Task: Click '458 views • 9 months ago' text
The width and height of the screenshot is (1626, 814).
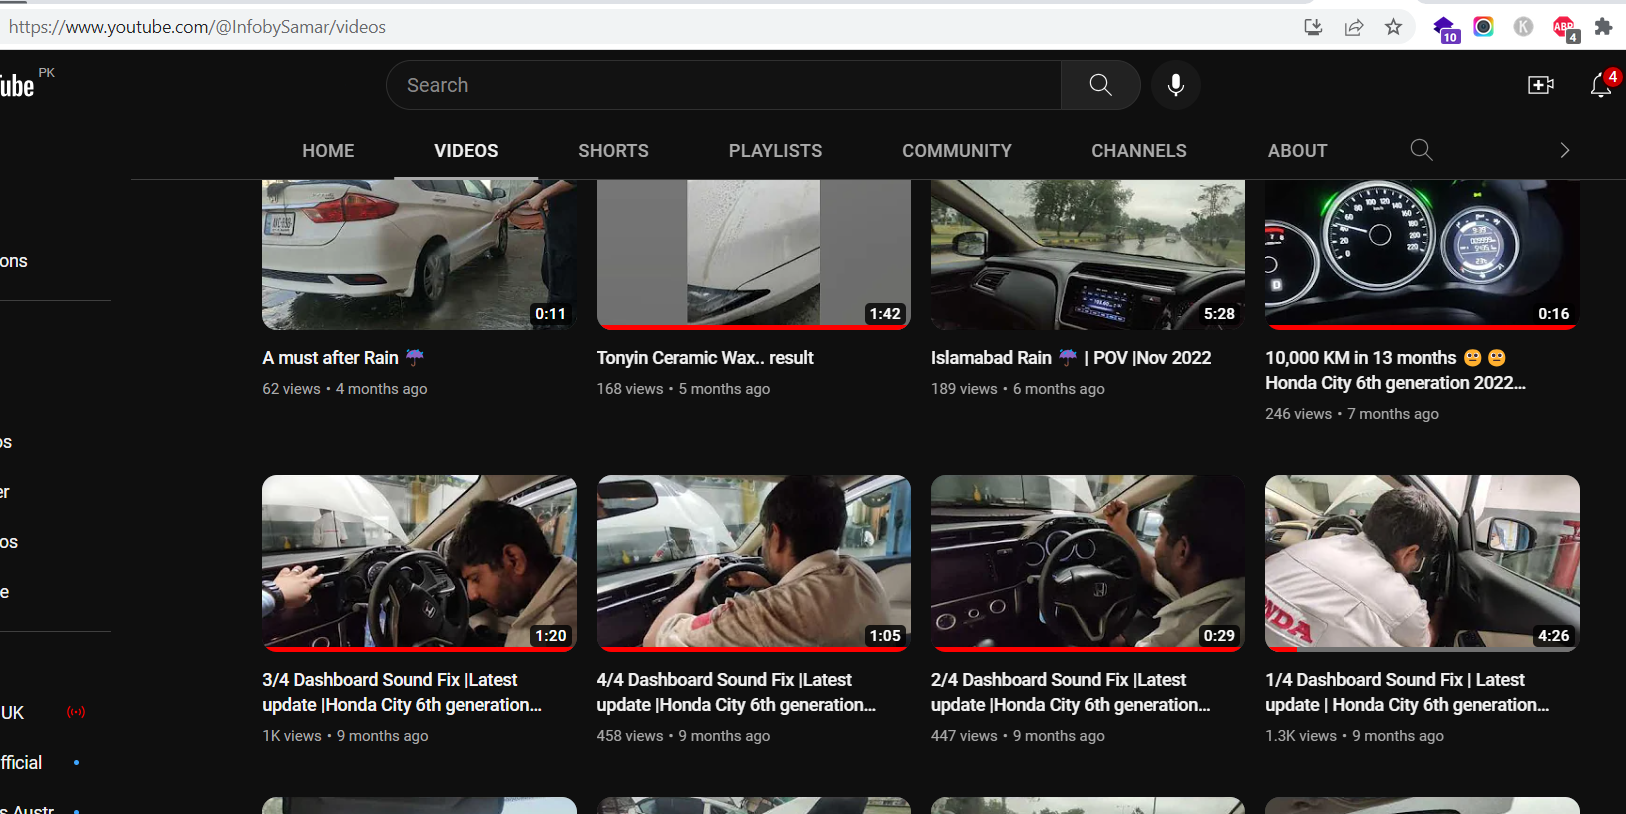Action: pos(683,736)
